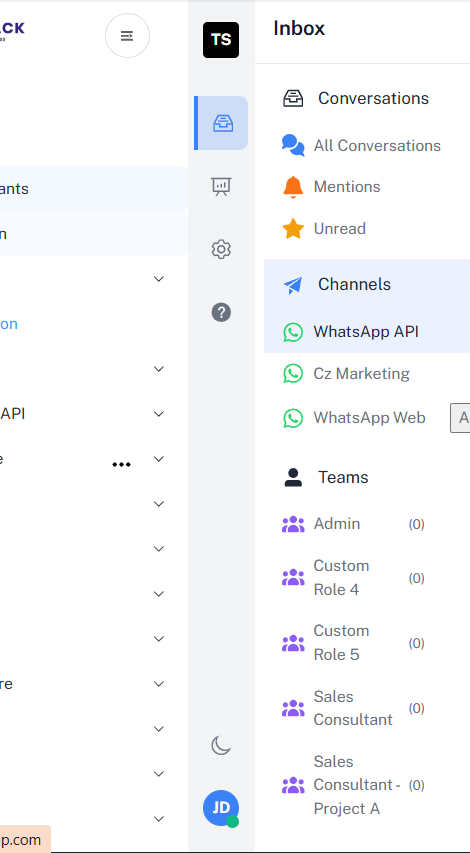This screenshot has height=853, width=470.
Task: Open the Custom Role 4 team
Action: pyautogui.click(x=342, y=578)
